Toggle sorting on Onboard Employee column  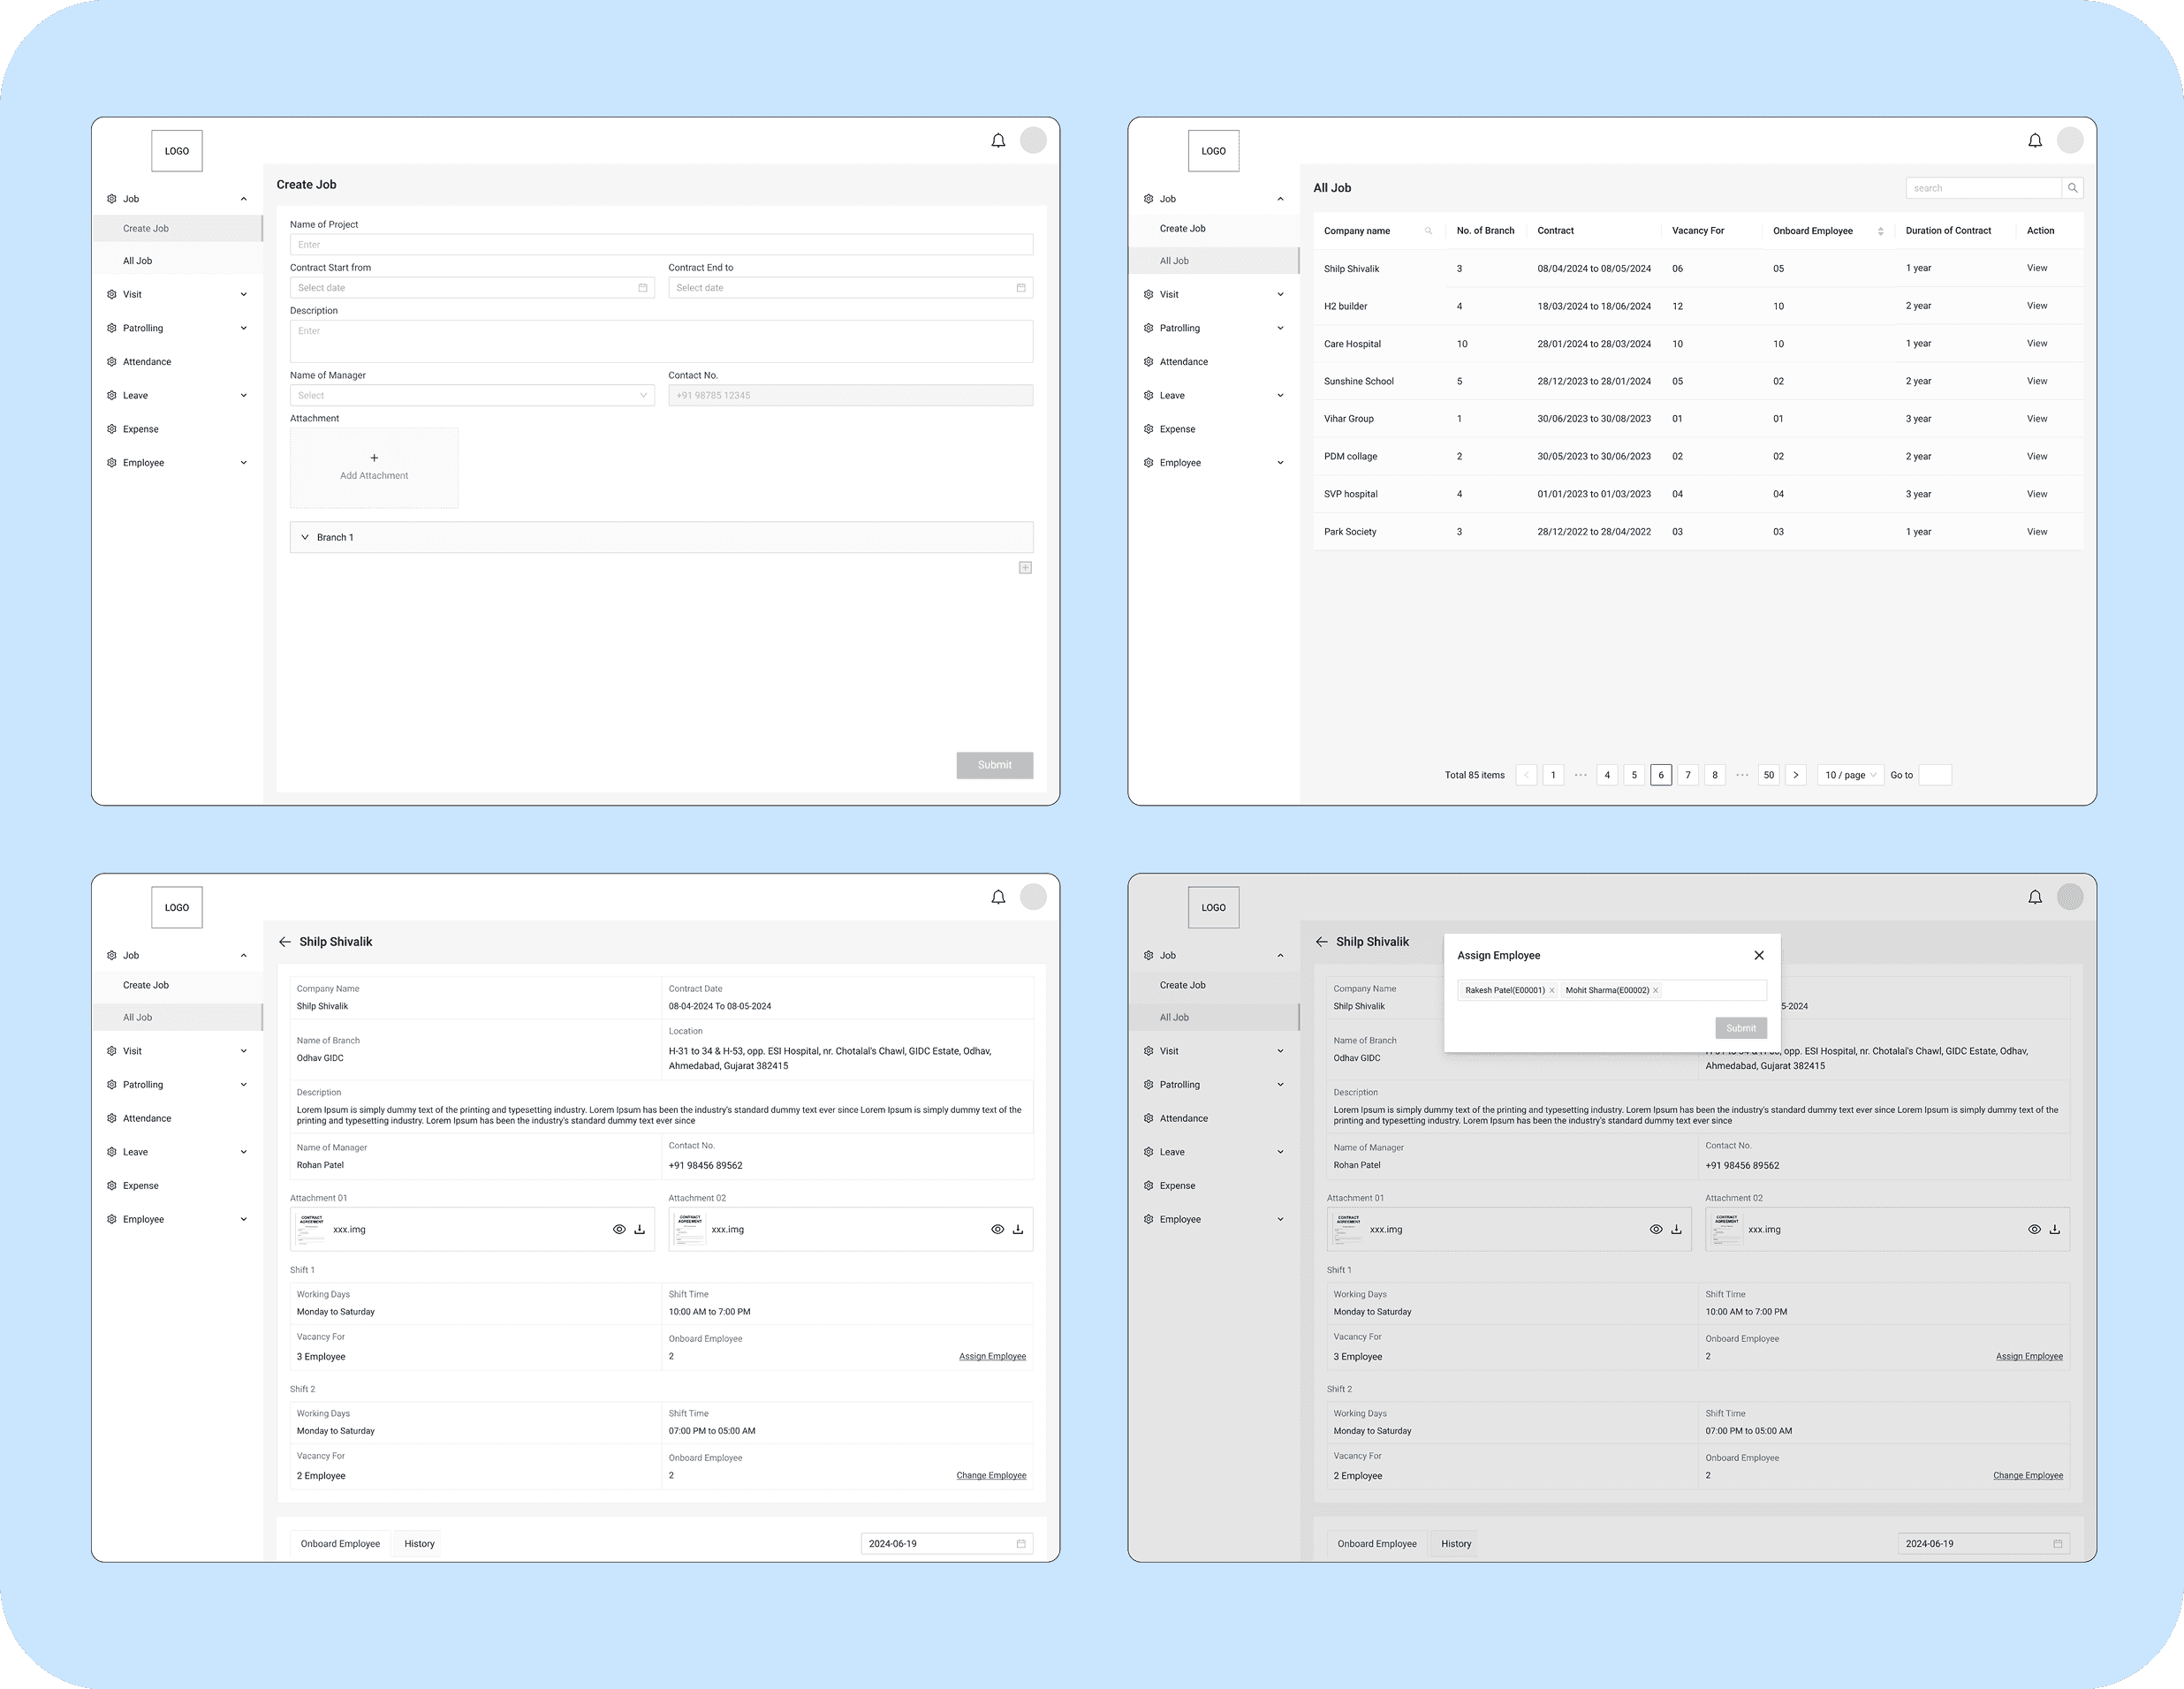[x=1881, y=231]
